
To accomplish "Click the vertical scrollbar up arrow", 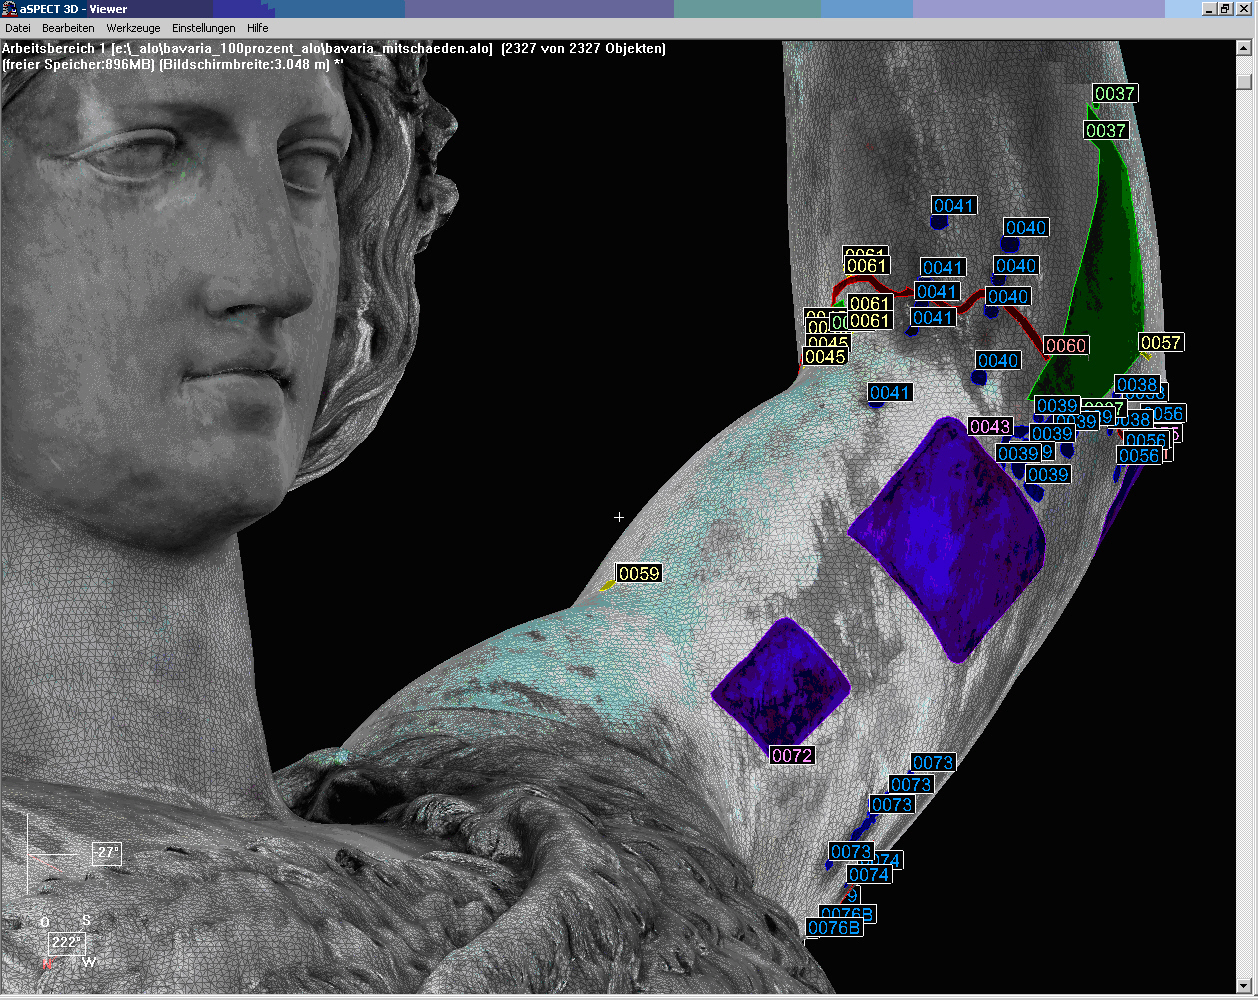I will [1244, 48].
